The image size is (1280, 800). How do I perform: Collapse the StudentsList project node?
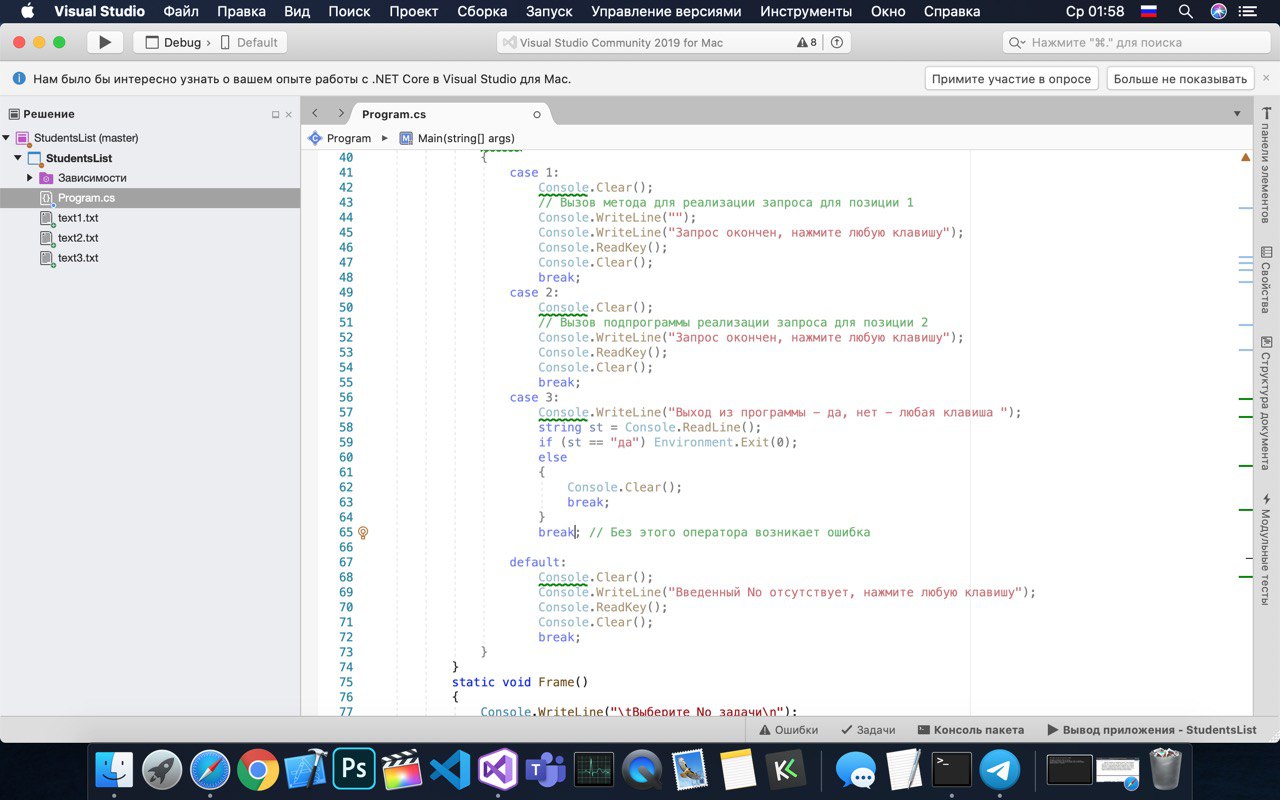(x=18, y=158)
